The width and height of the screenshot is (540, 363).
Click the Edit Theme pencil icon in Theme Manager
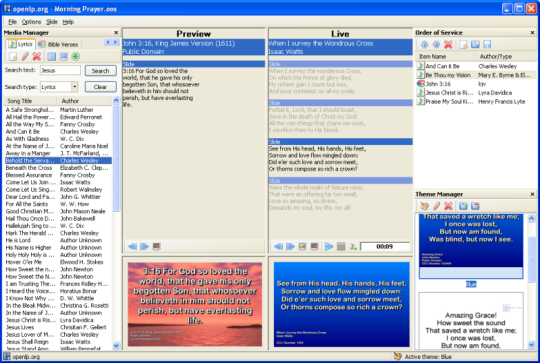click(436, 206)
